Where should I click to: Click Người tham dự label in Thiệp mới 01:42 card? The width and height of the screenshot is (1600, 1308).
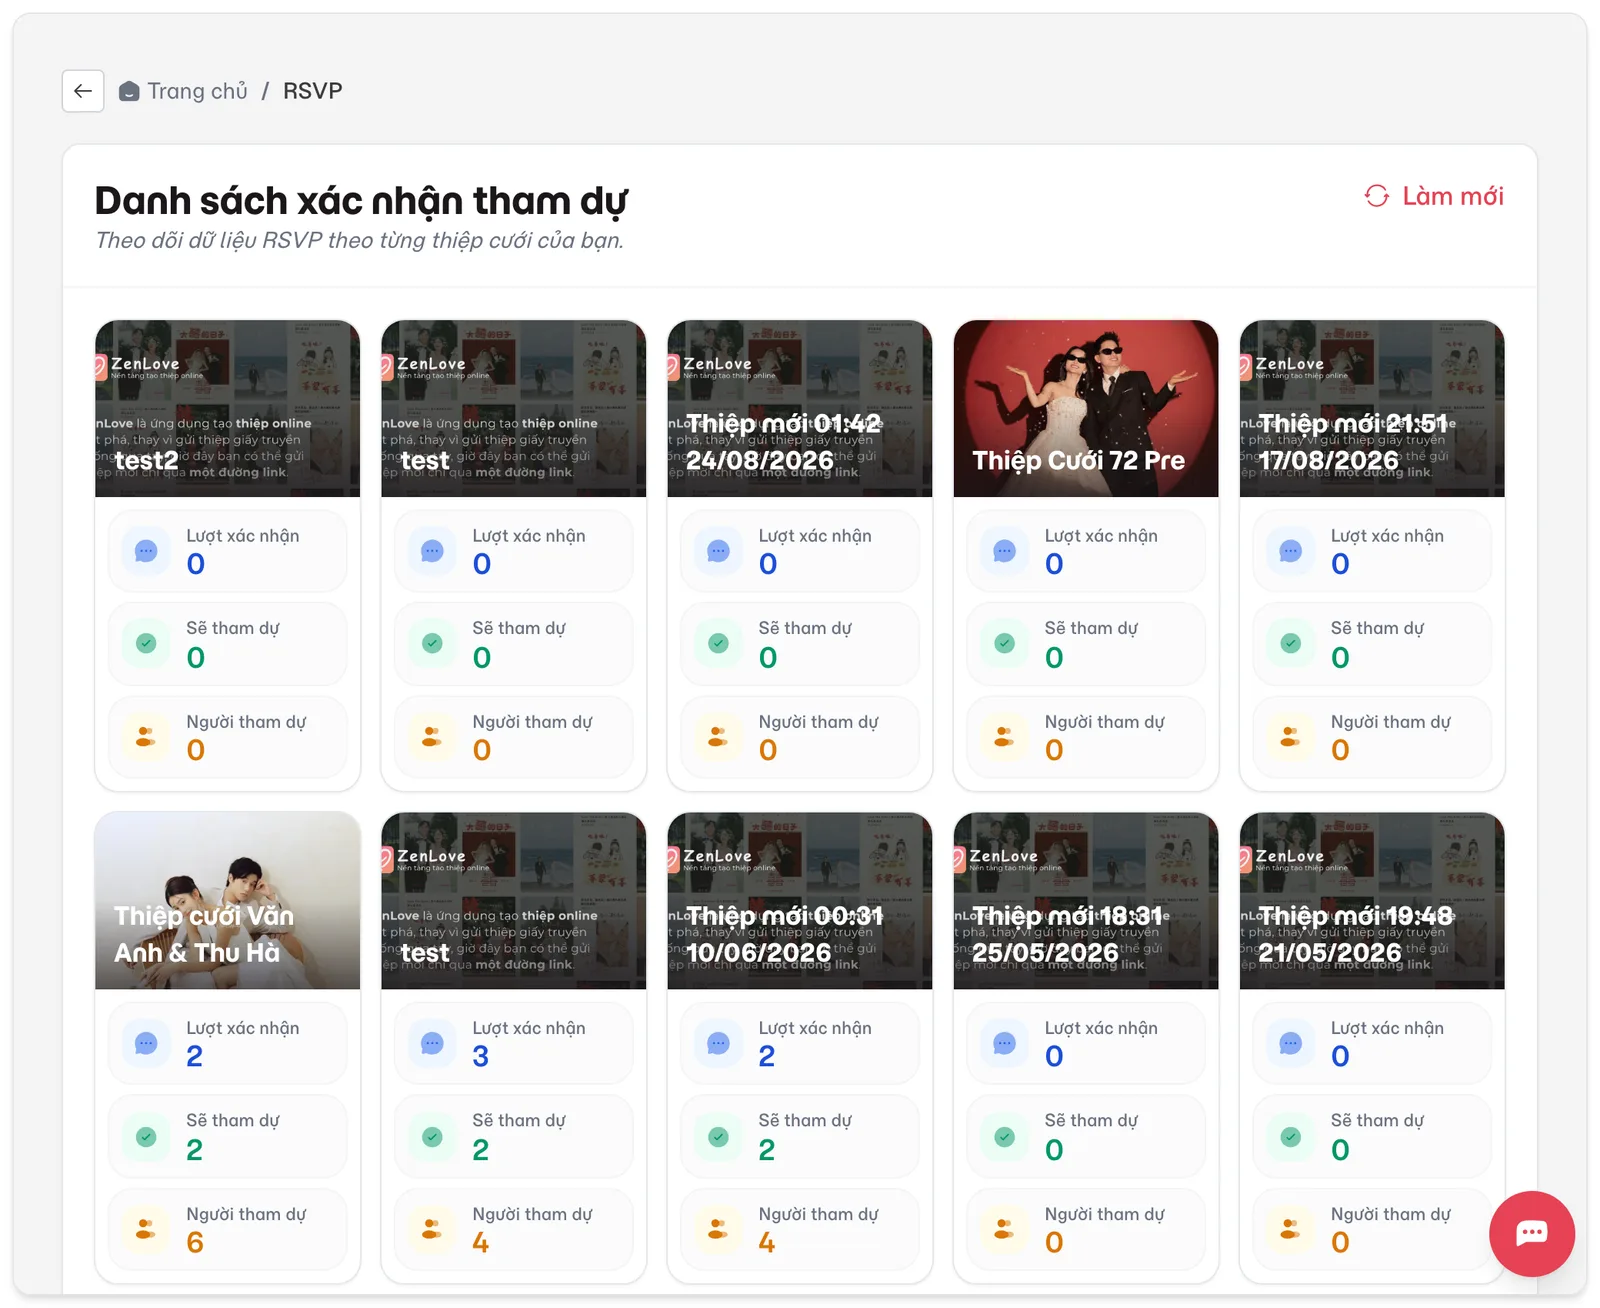click(818, 722)
